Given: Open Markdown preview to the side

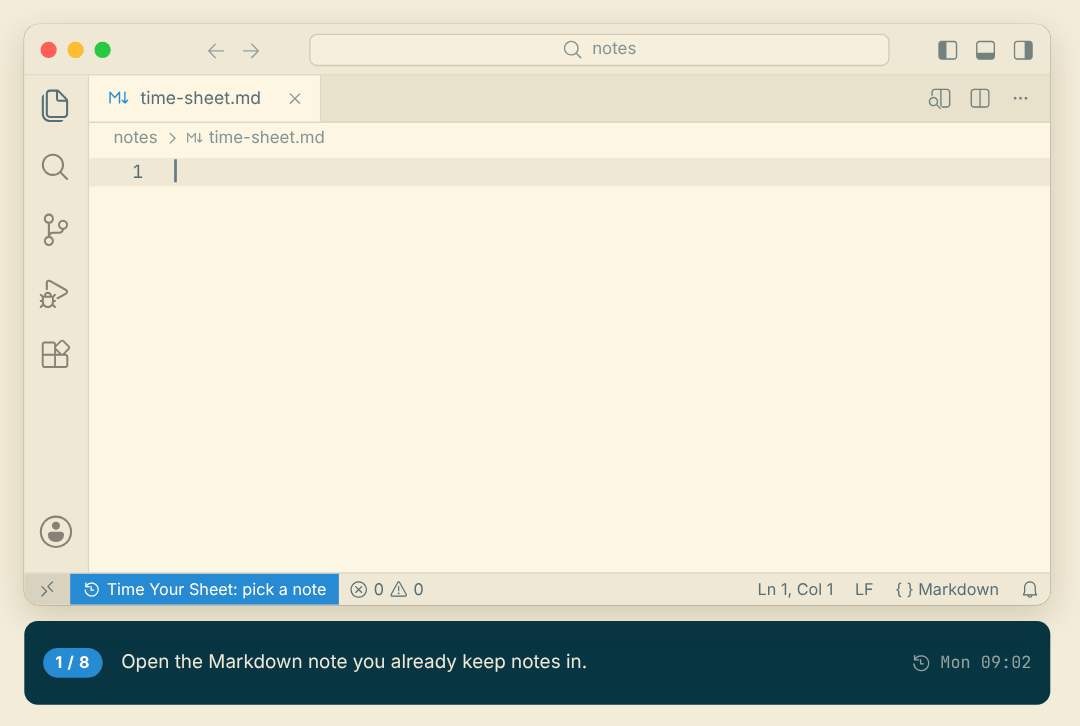Looking at the screenshot, I should (939, 98).
